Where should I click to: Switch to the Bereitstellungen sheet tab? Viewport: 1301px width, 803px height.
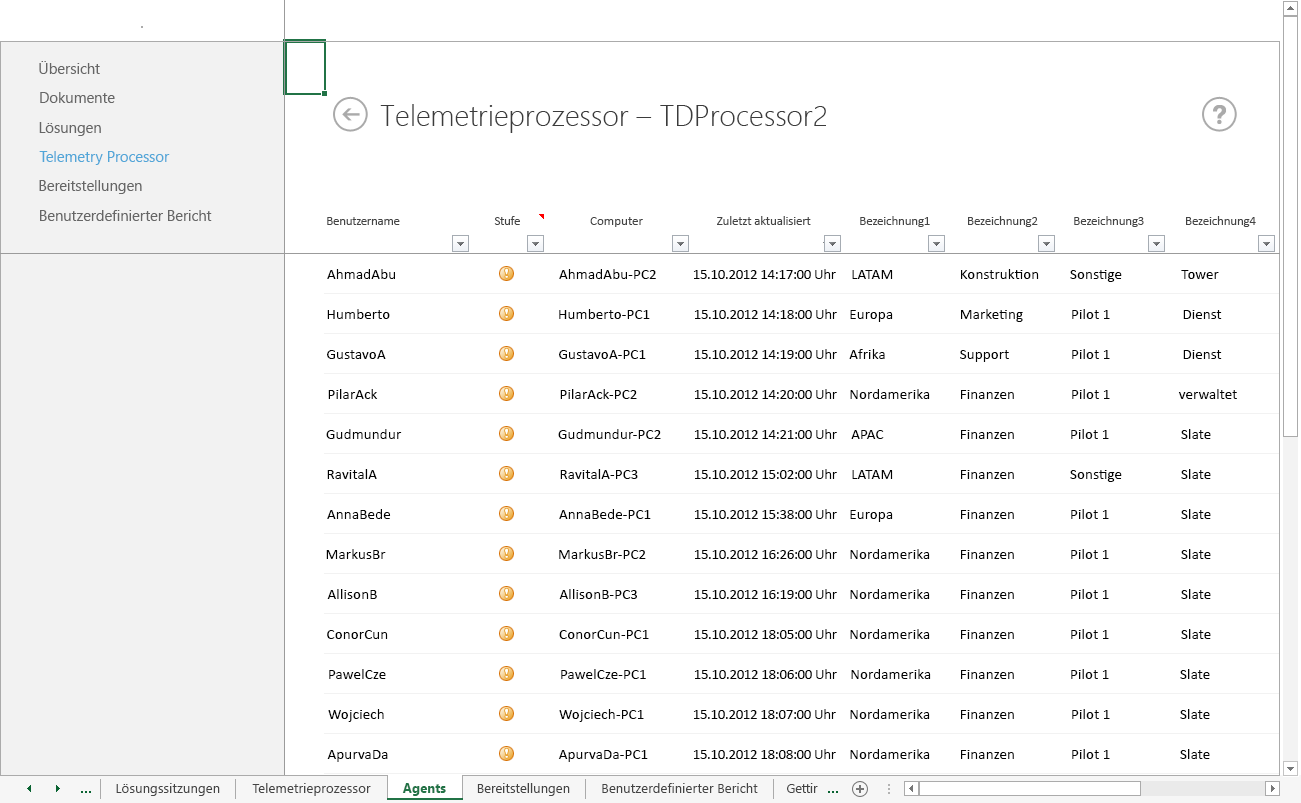(x=523, y=789)
